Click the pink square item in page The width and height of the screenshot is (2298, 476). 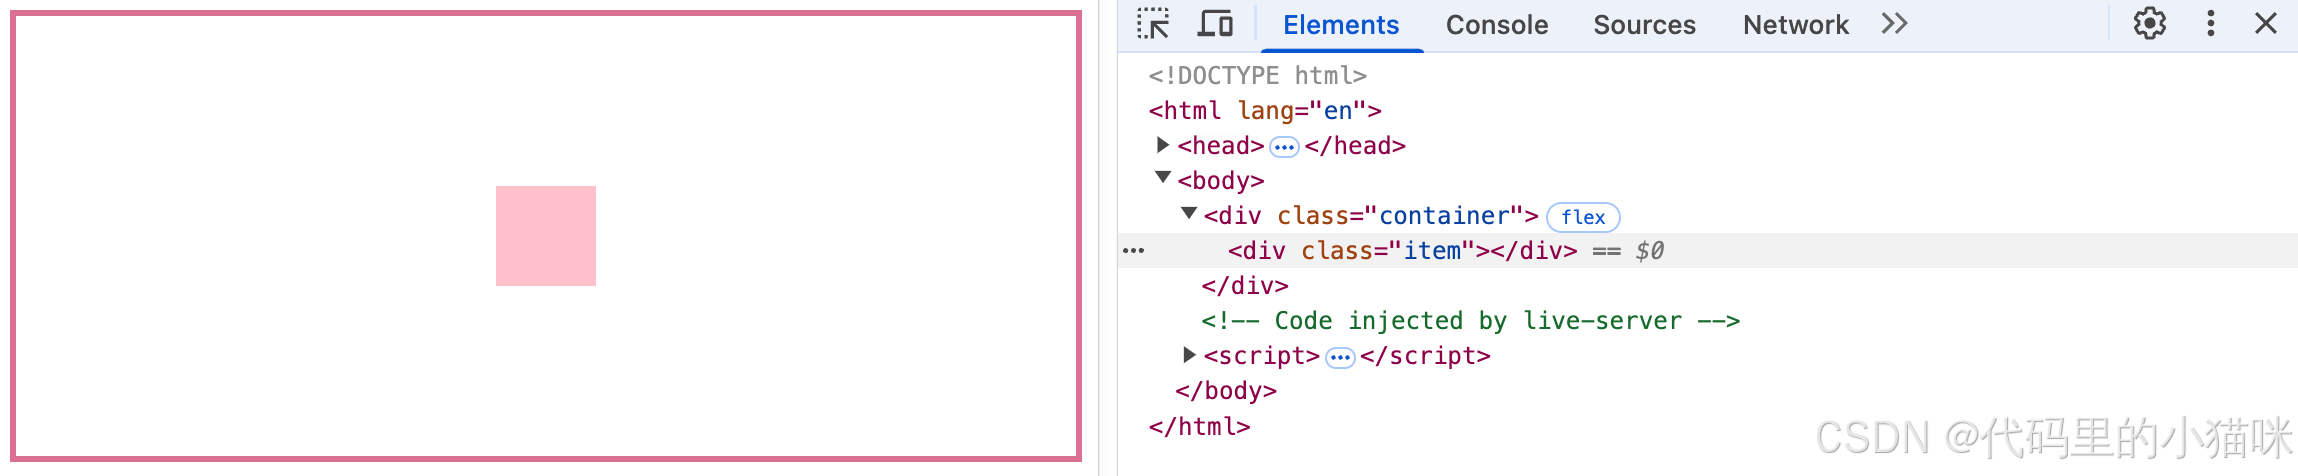pos(546,236)
